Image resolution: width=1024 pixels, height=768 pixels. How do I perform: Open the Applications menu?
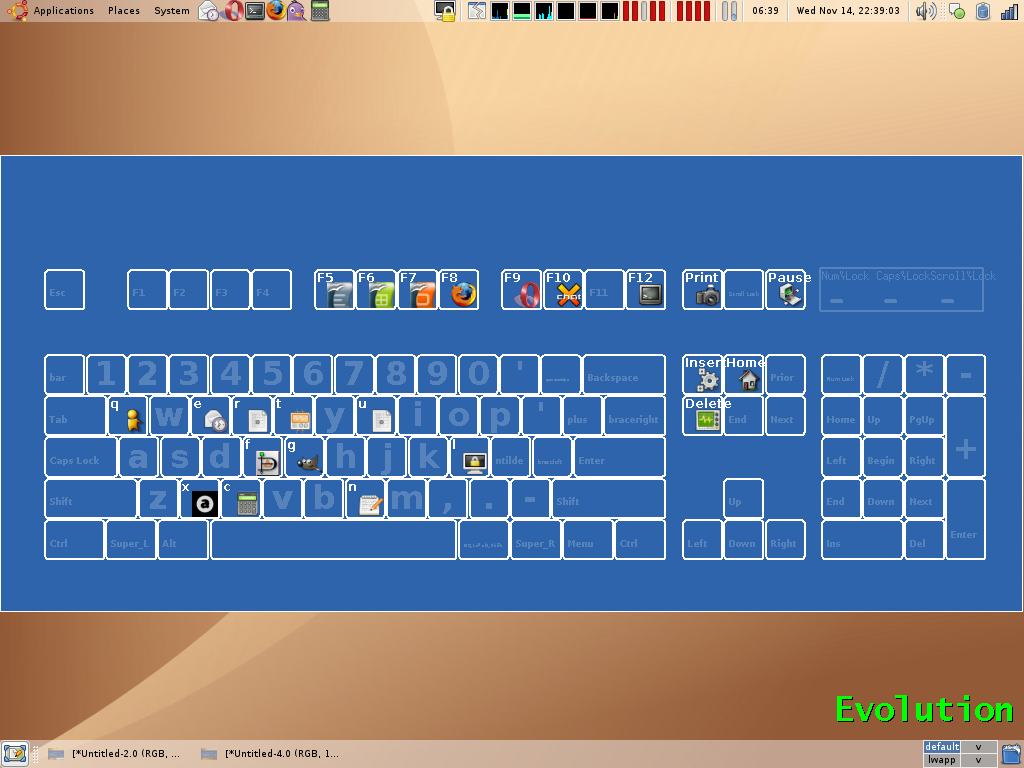[x=63, y=11]
